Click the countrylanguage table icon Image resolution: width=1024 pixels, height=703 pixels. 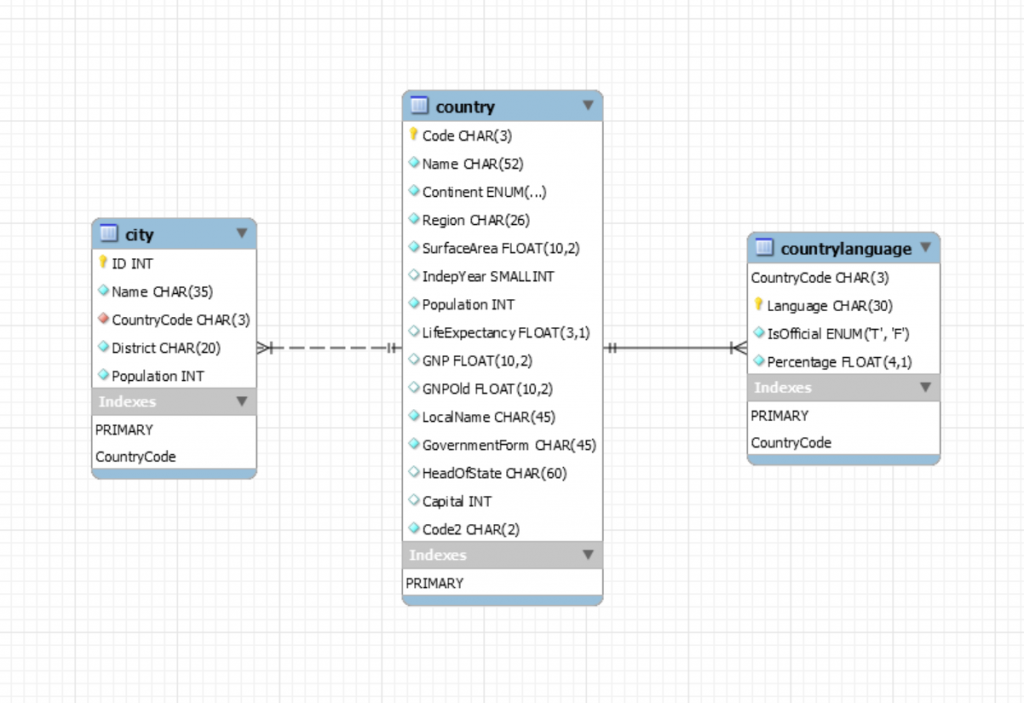pyautogui.click(x=764, y=247)
